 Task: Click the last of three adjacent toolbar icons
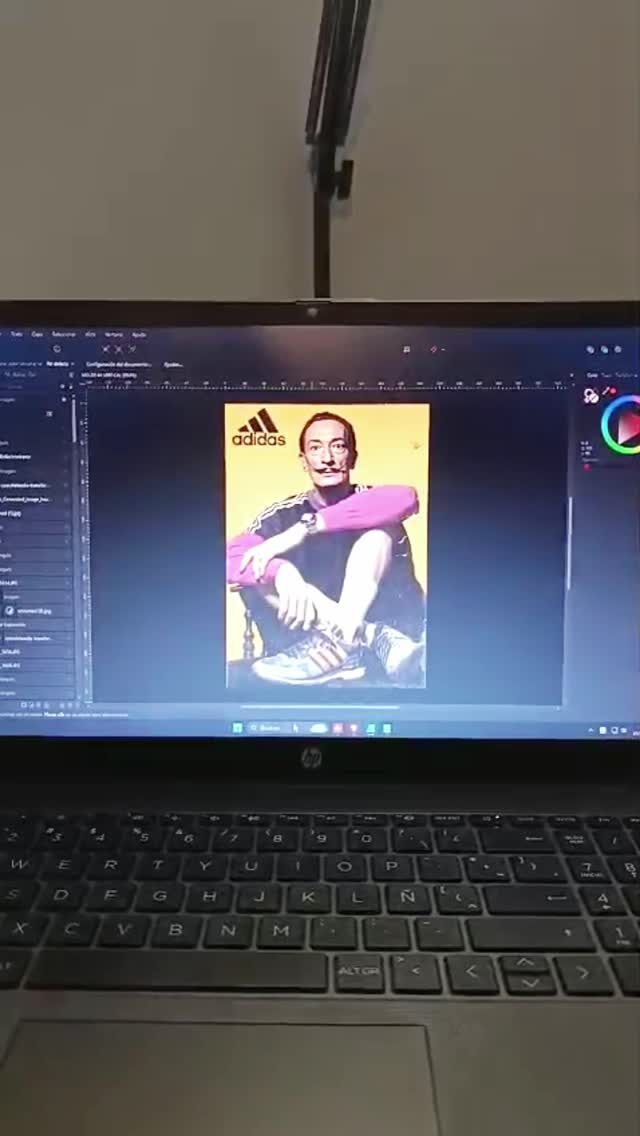[133, 349]
